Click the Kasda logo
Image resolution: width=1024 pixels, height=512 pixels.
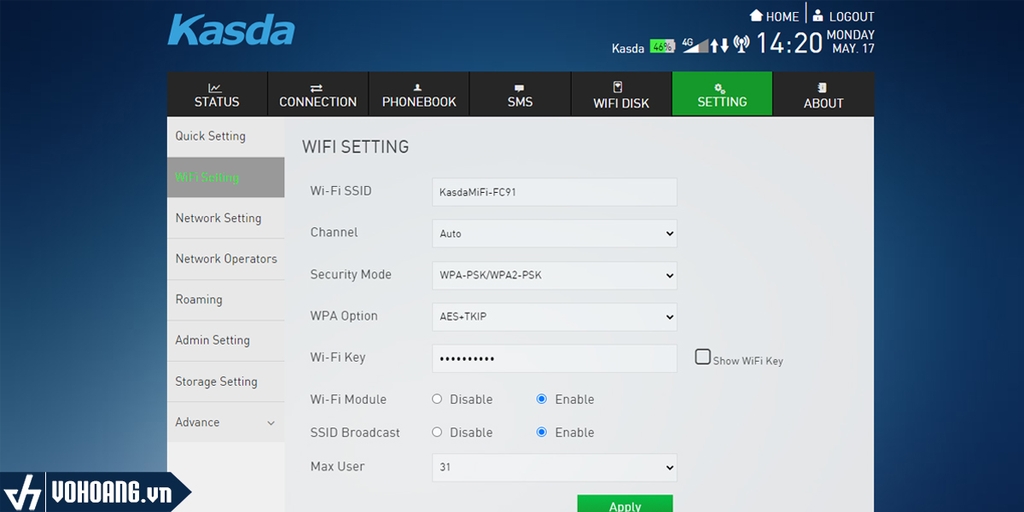click(231, 31)
